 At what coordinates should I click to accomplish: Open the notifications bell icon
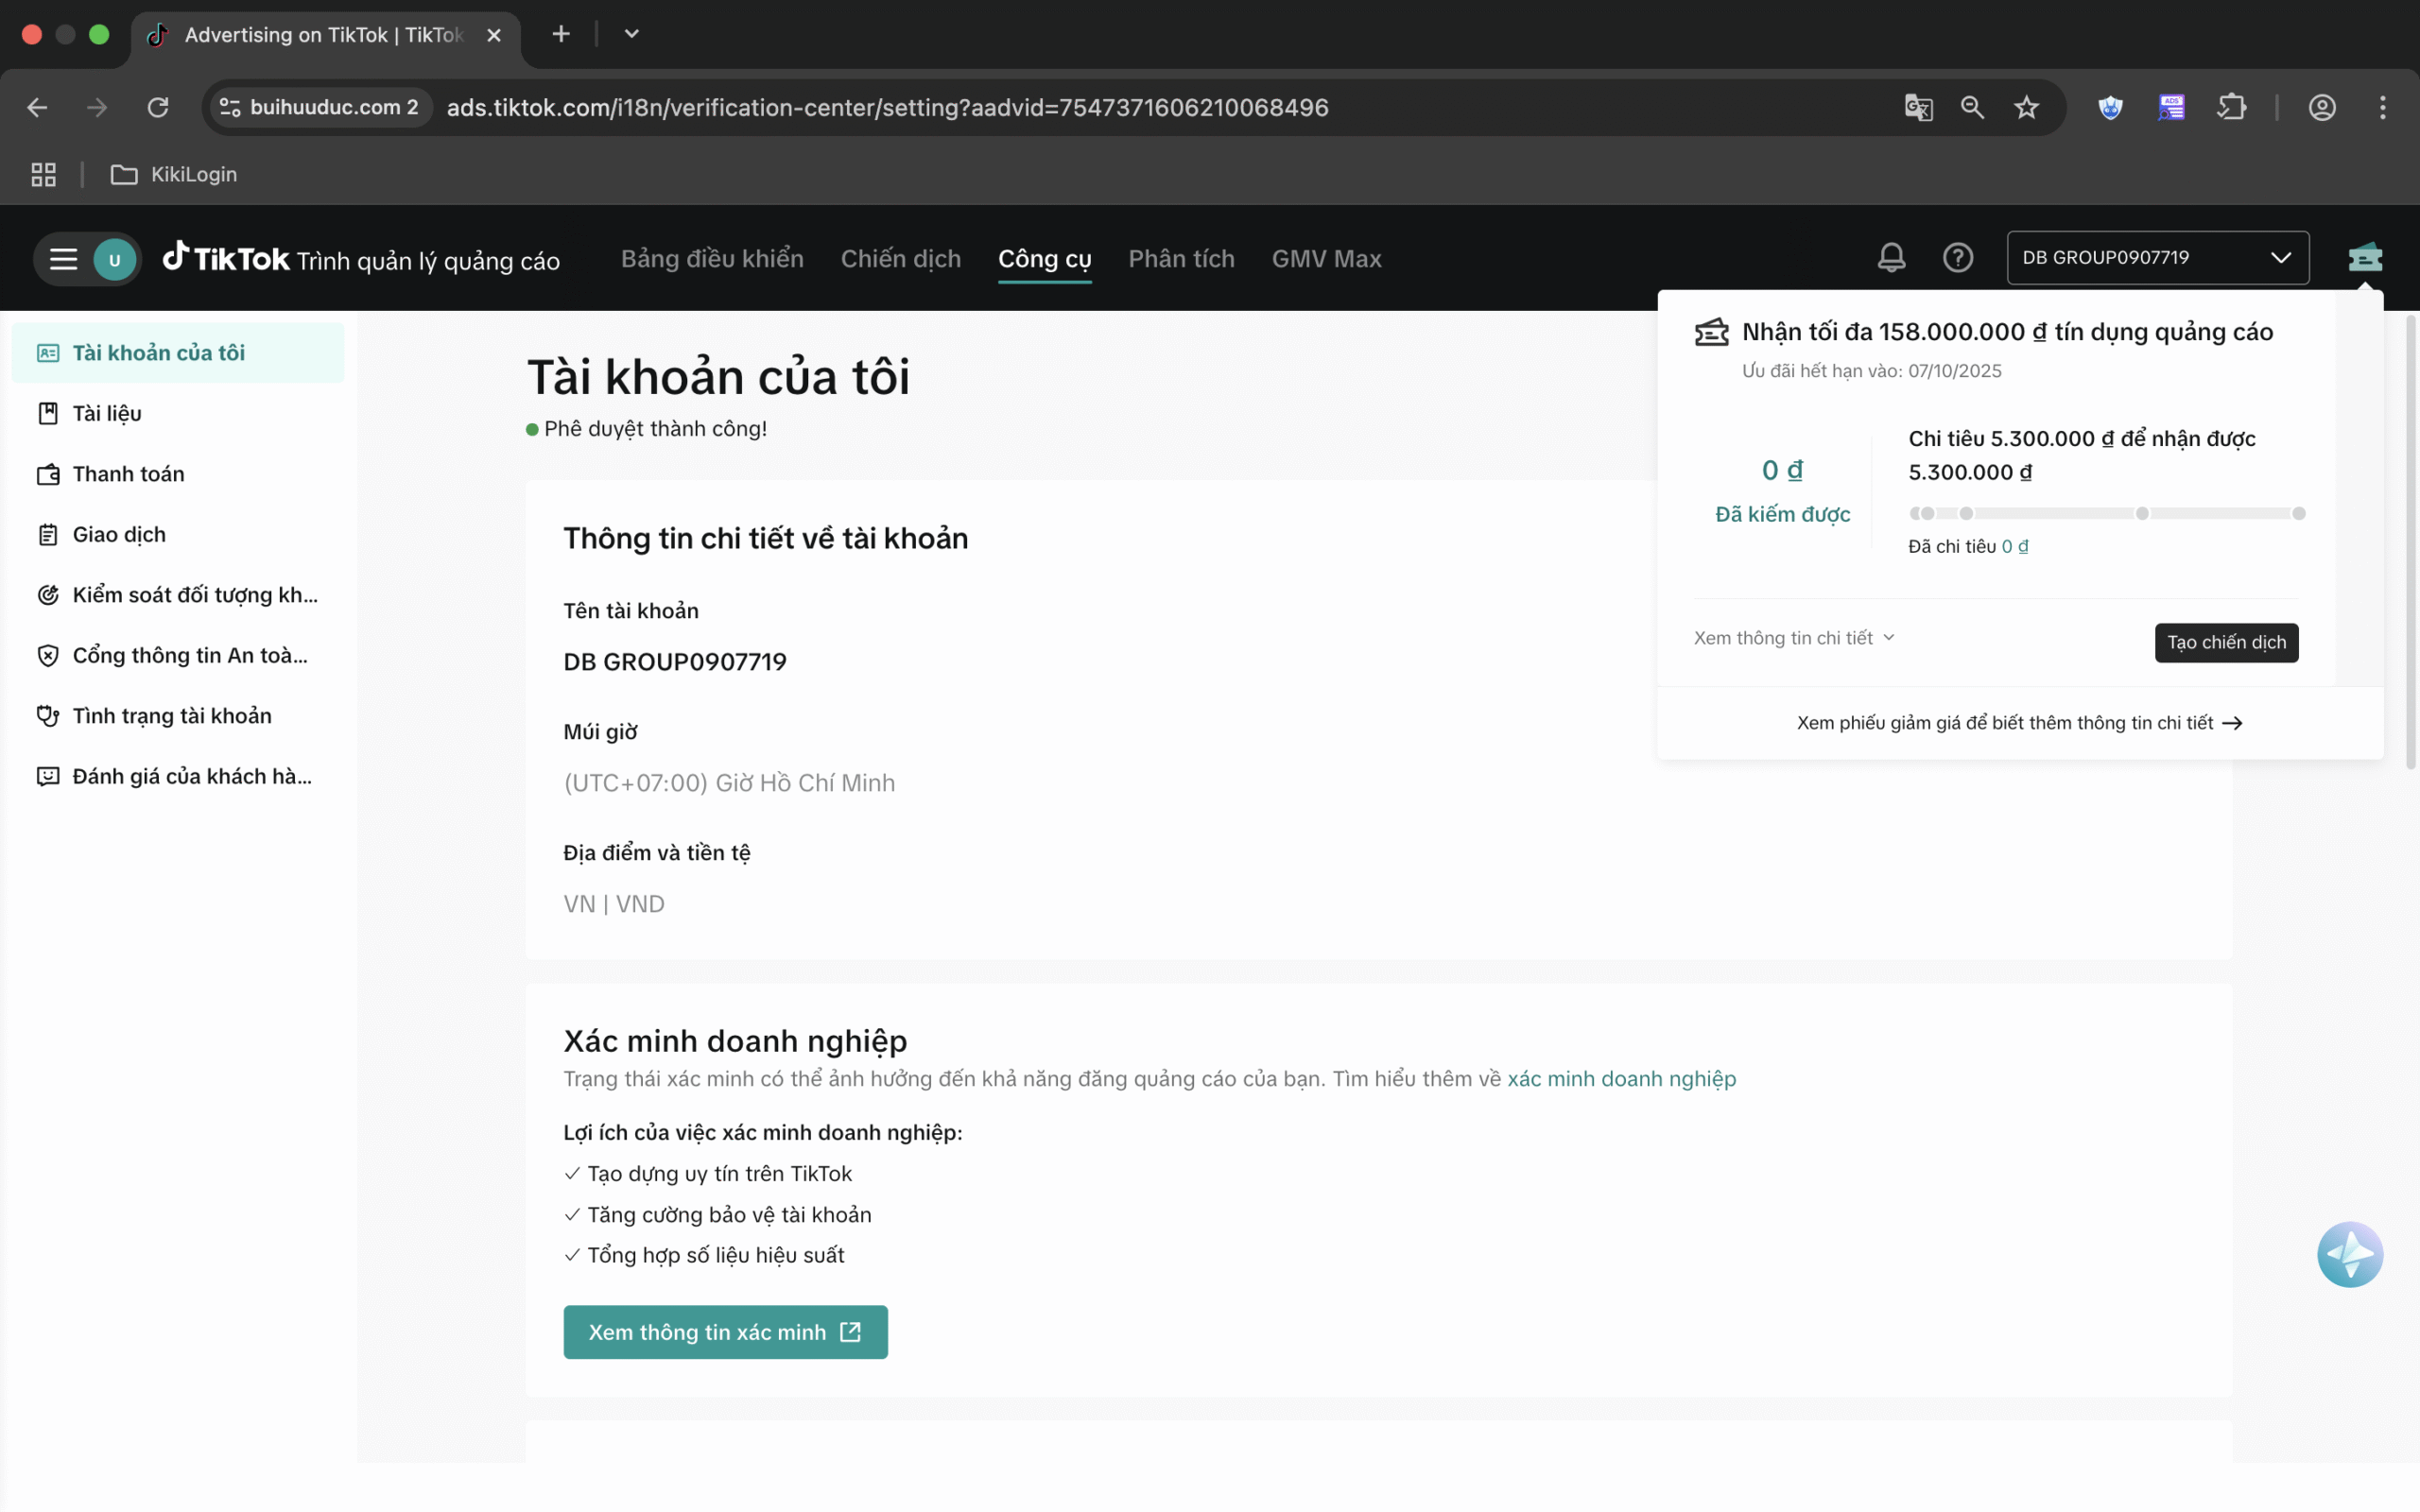coord(1891,258)
